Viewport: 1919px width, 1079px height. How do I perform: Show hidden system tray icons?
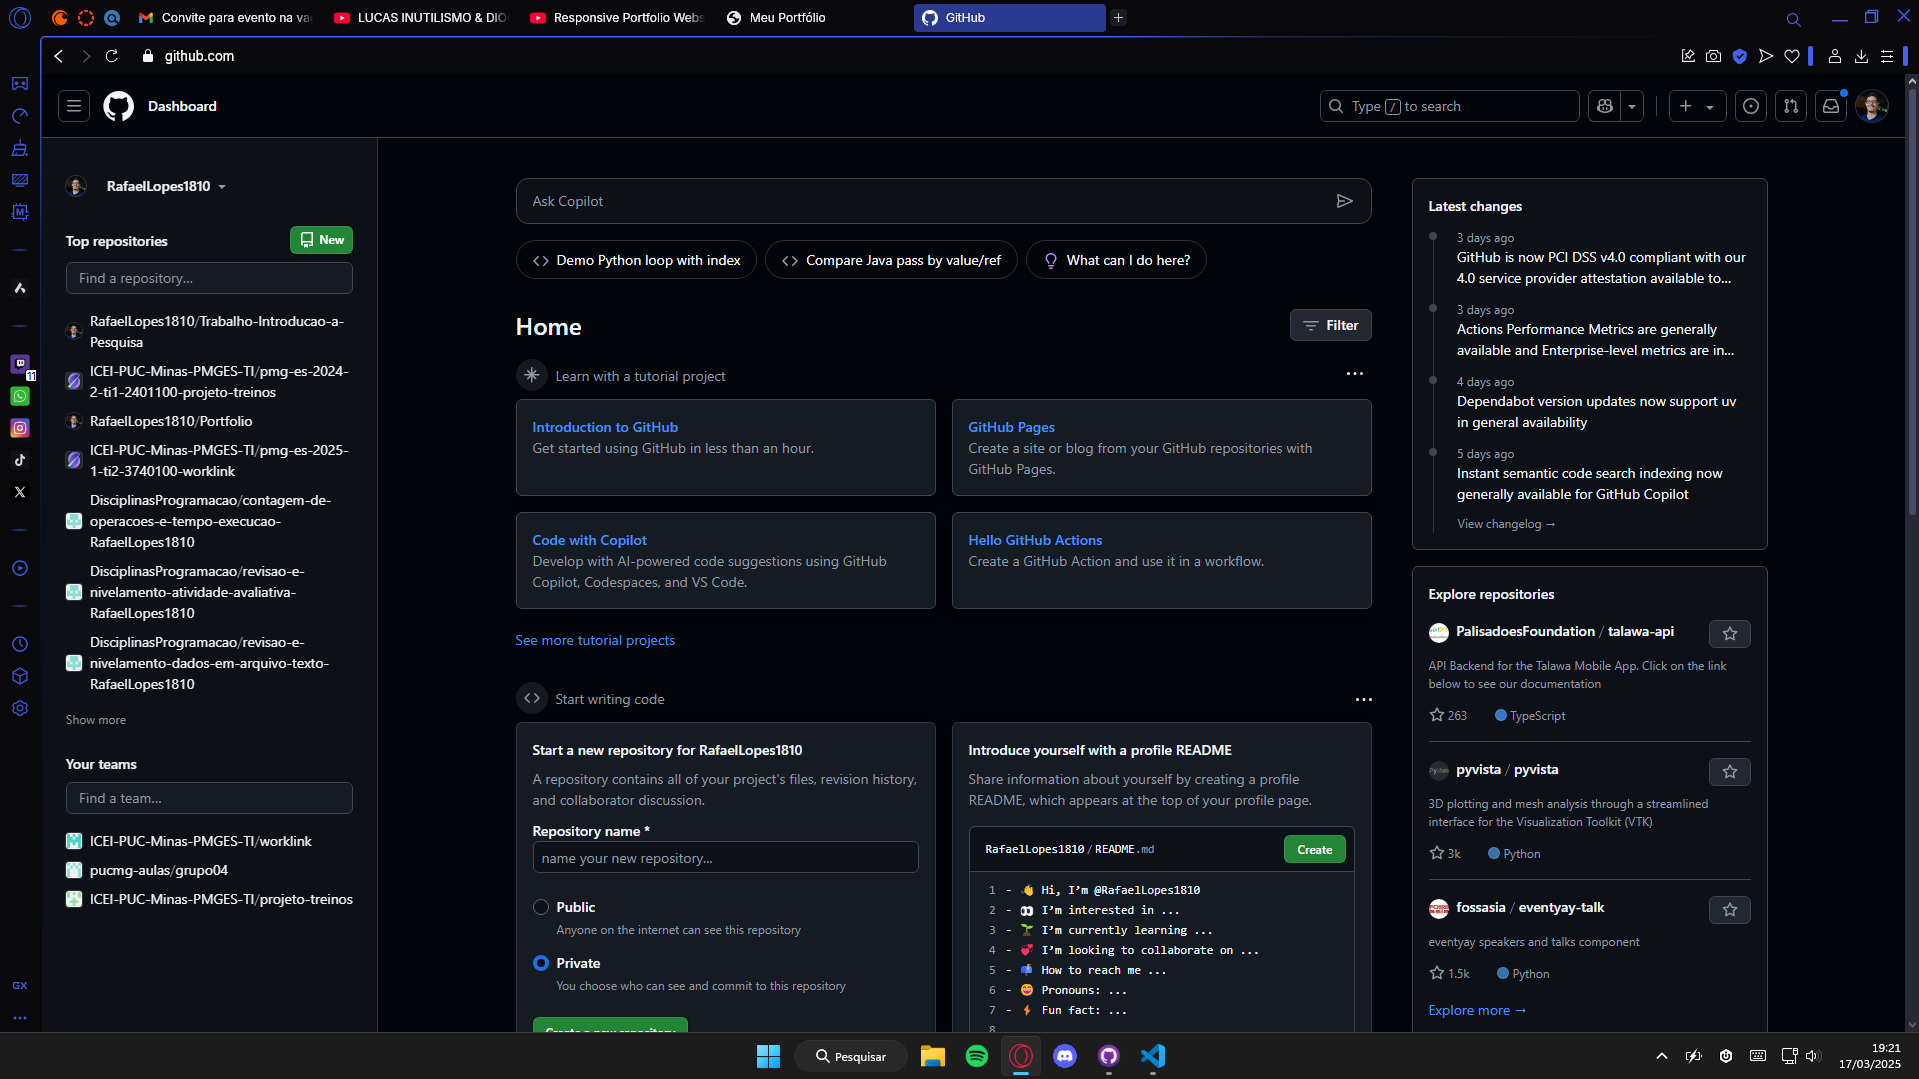(1661, 1056)
